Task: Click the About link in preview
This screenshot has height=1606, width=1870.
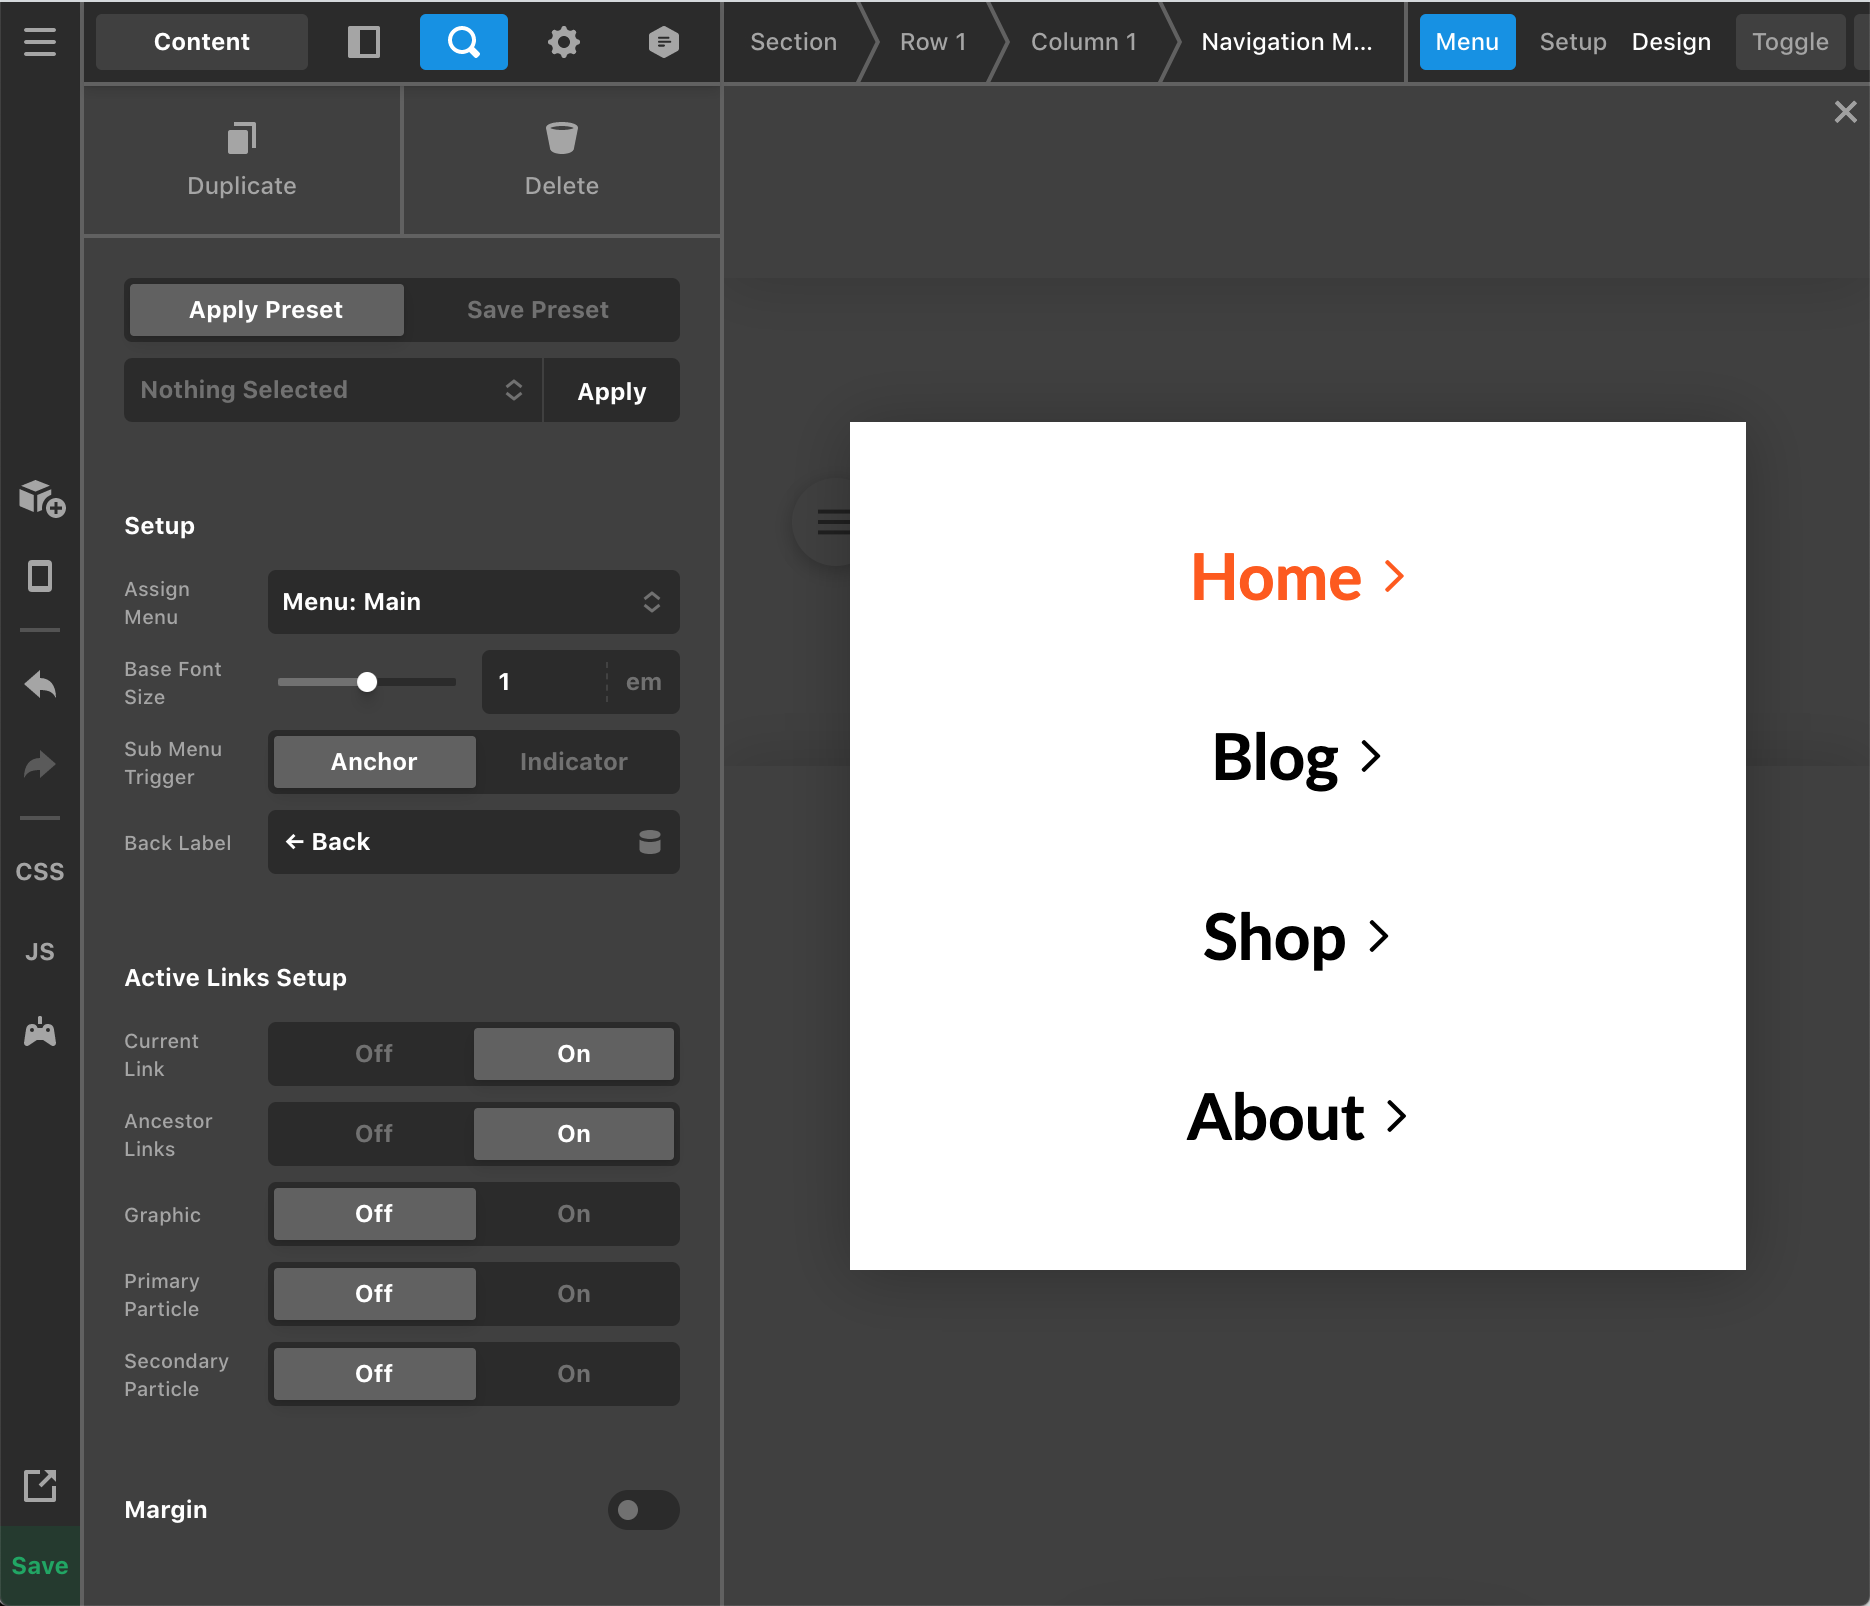Action: (1275, 1117)
